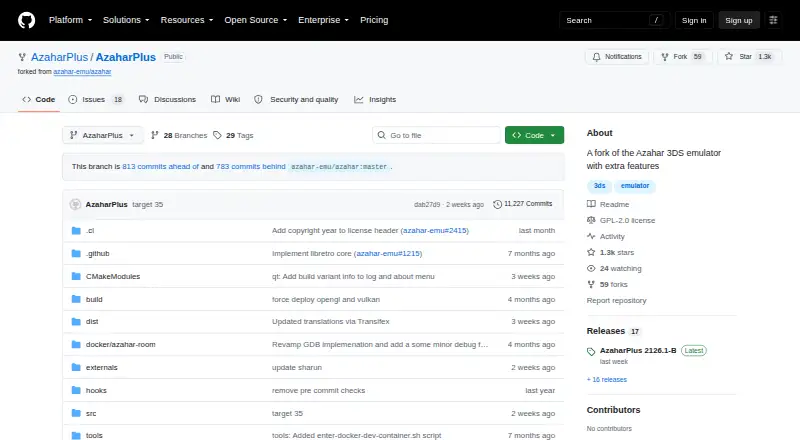Screen dimensions: 800x440
Task: Click the externals folder icon
Action: click(76, 368)
